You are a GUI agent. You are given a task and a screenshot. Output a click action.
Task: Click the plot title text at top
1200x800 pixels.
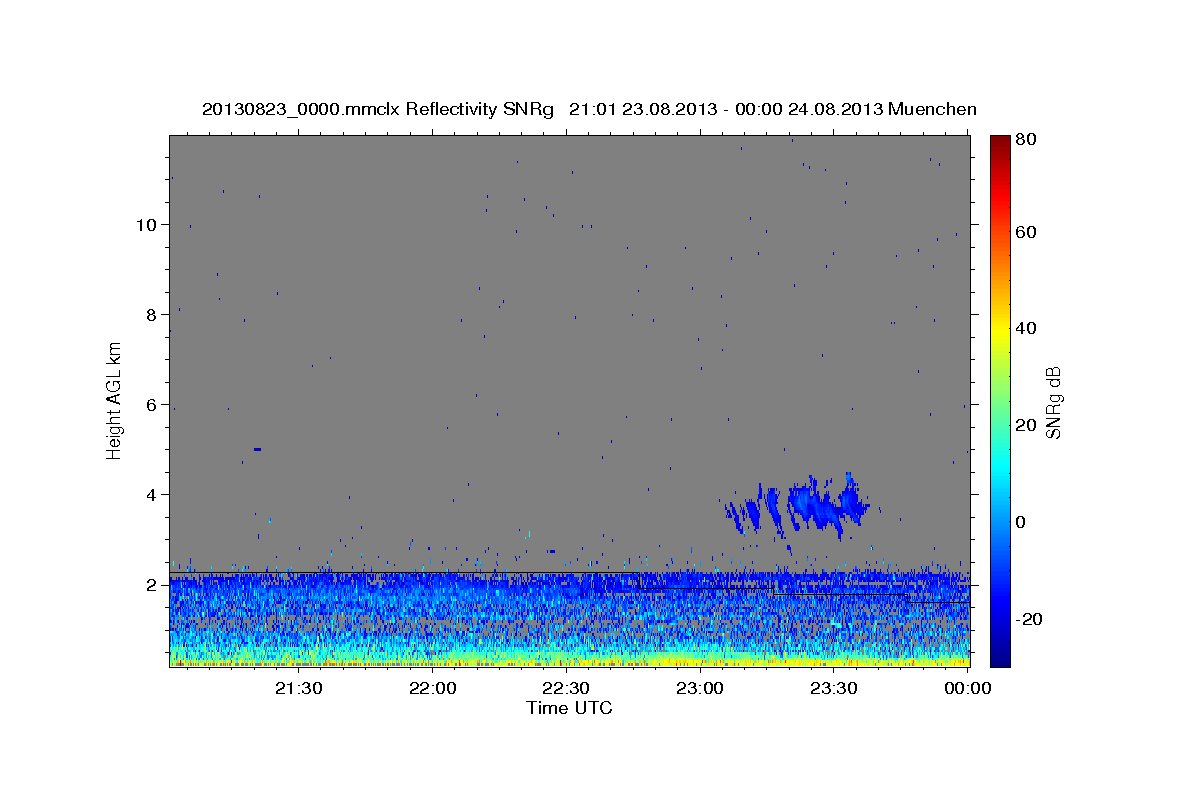[589, 109]
